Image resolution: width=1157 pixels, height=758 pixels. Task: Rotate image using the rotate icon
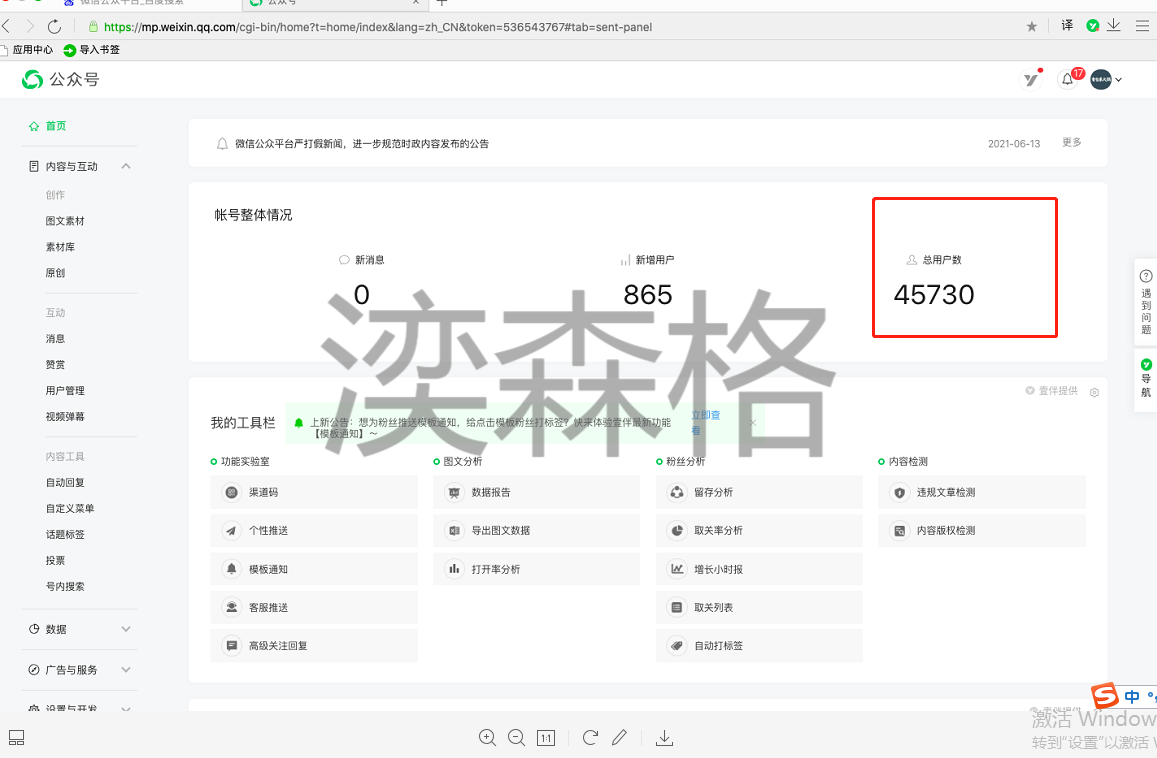click(590, 738)
